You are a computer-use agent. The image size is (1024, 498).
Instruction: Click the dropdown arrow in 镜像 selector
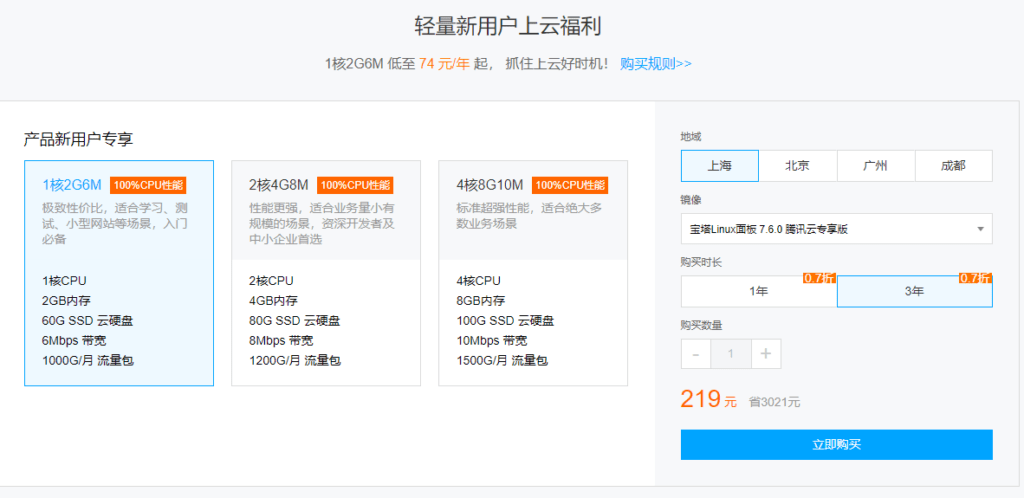(980, 229)
